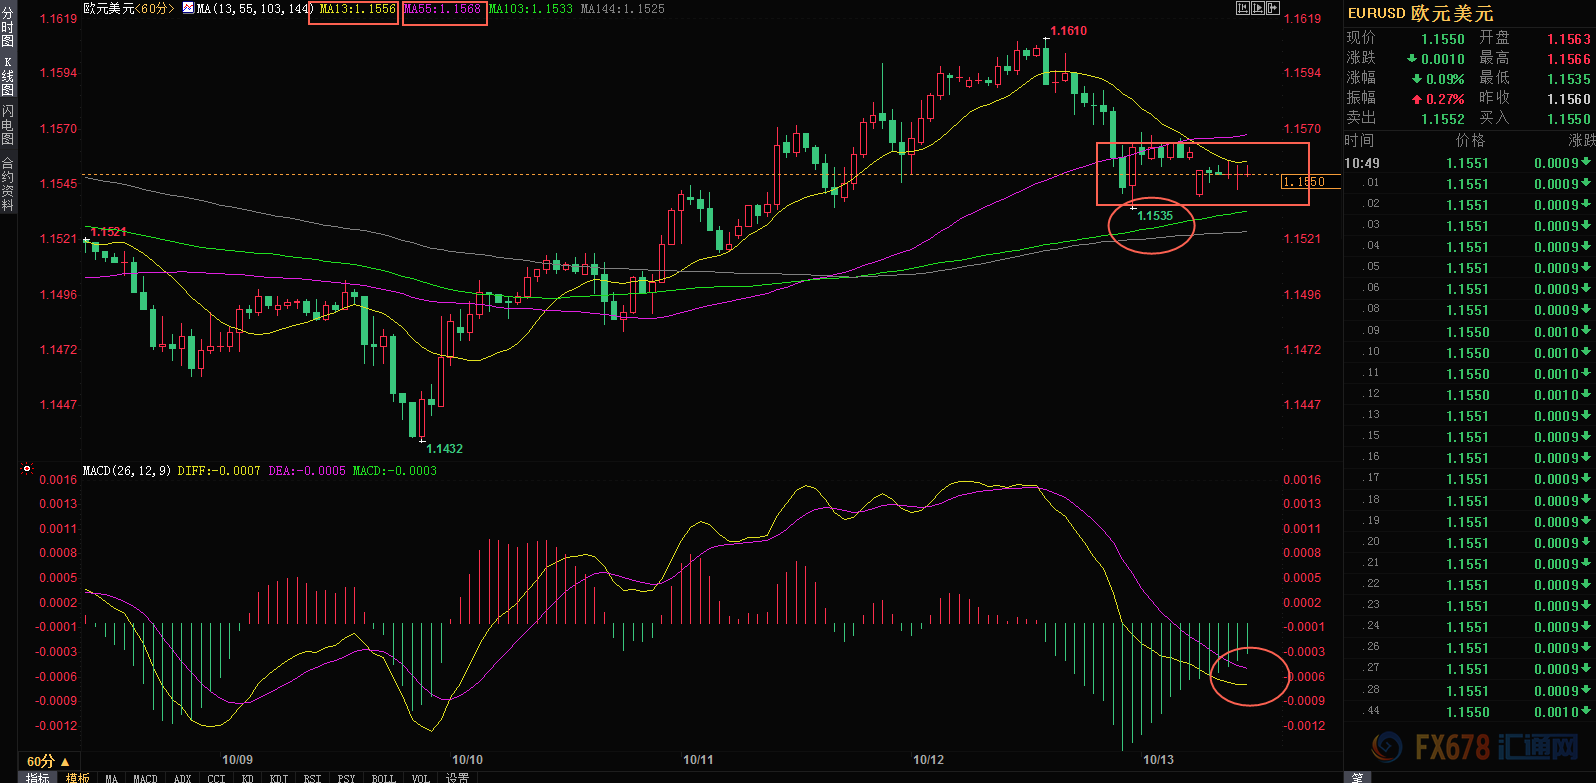Screen dimensions: 1596x783
Task: Click the 1.1610 high price label on the chart
Action: tap(1068, 30)
